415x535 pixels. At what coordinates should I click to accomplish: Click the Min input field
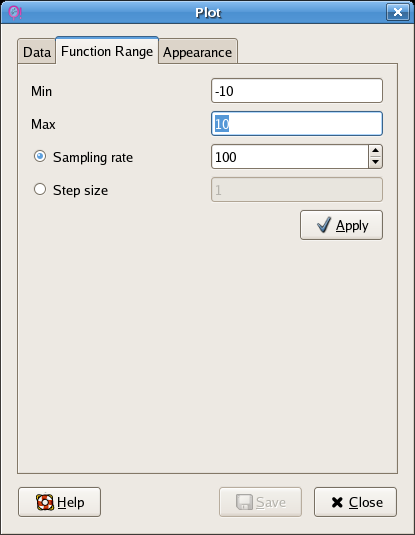coord(297,90)
